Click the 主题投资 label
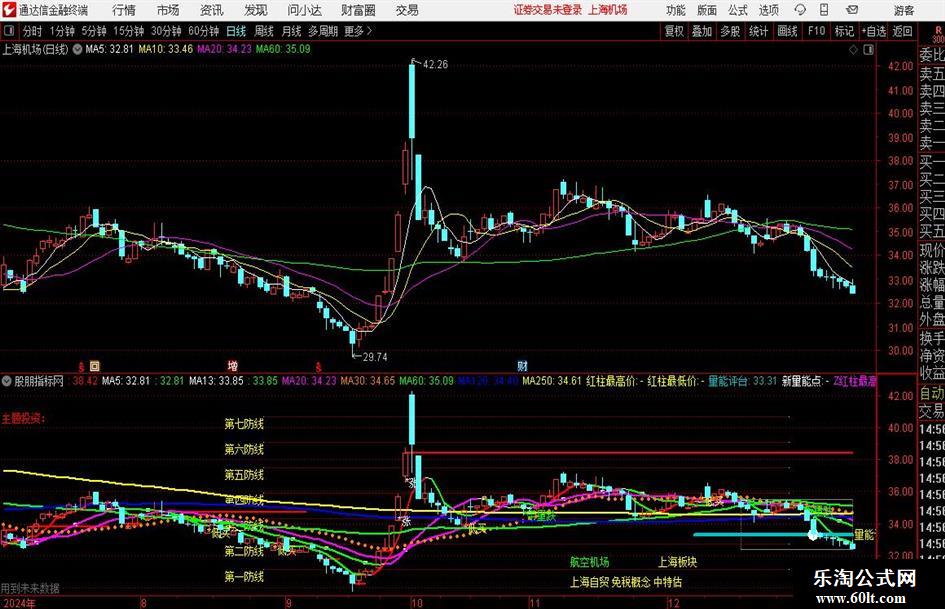The height and width of the screenshot is (609, 945). point(23,418)
